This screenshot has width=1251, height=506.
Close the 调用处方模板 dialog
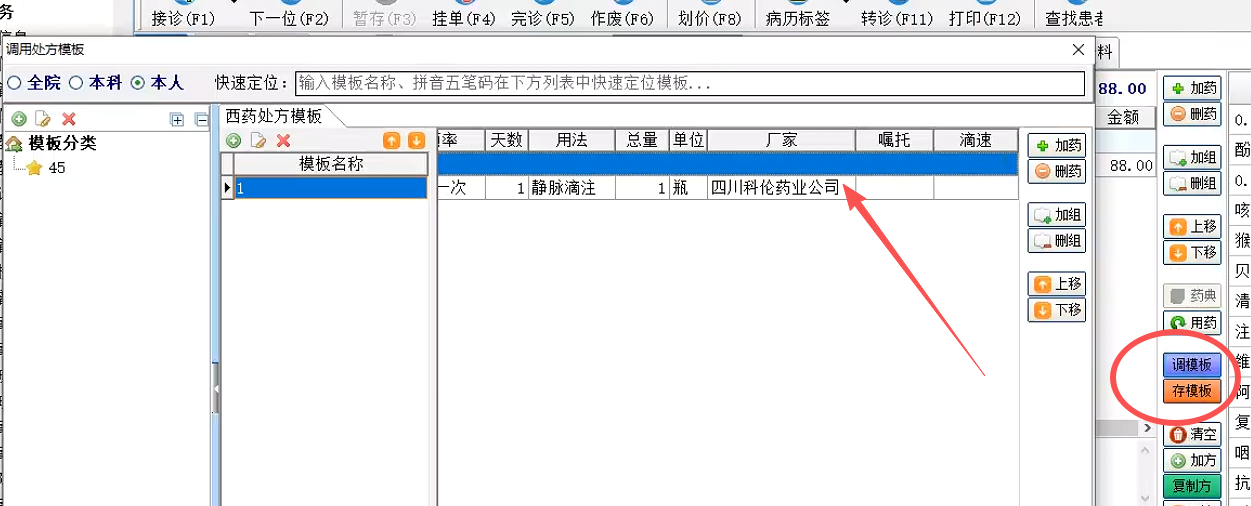click(1078, 50)
